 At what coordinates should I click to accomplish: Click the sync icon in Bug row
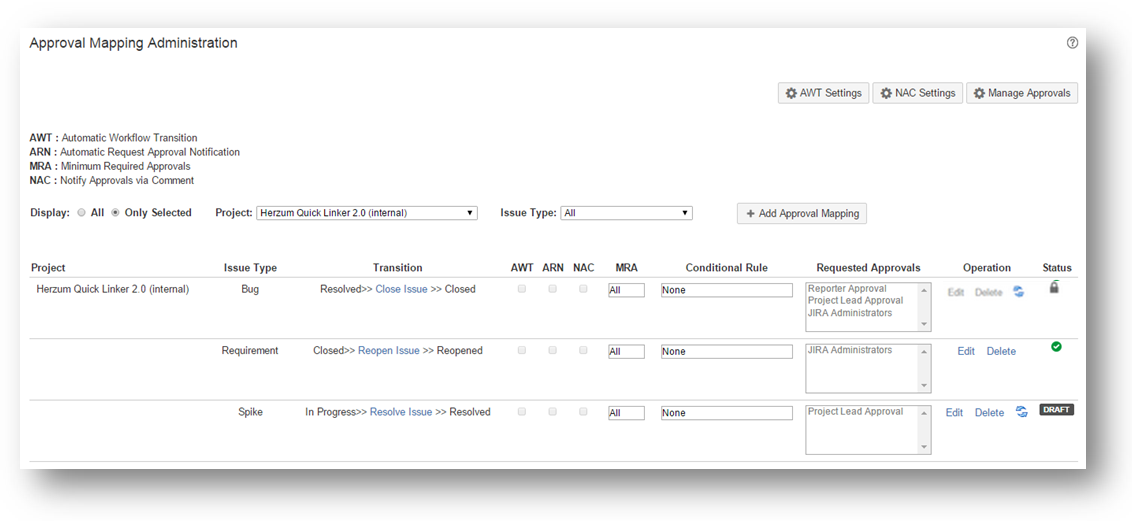pos(1018,292)
